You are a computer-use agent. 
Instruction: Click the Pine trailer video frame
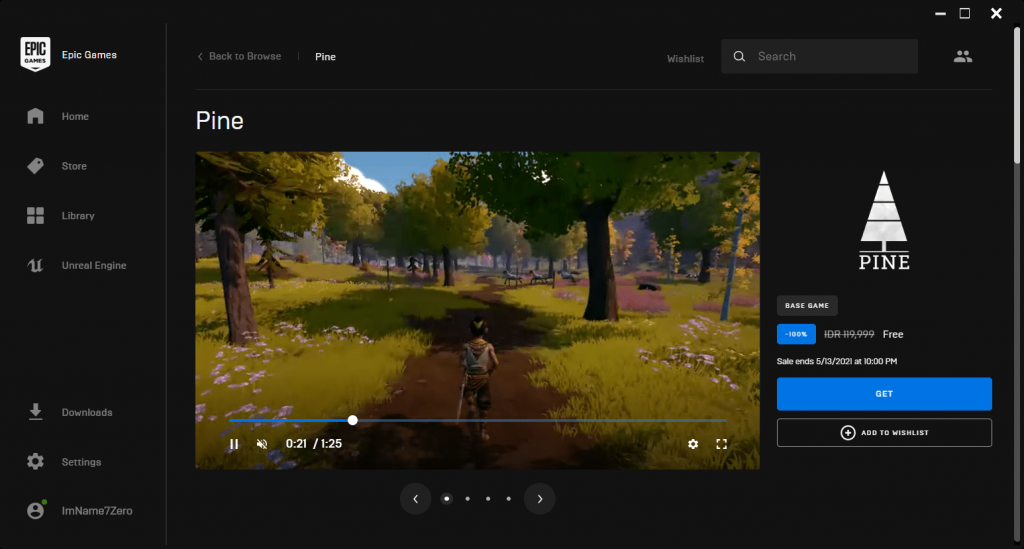tap(477, 310)
